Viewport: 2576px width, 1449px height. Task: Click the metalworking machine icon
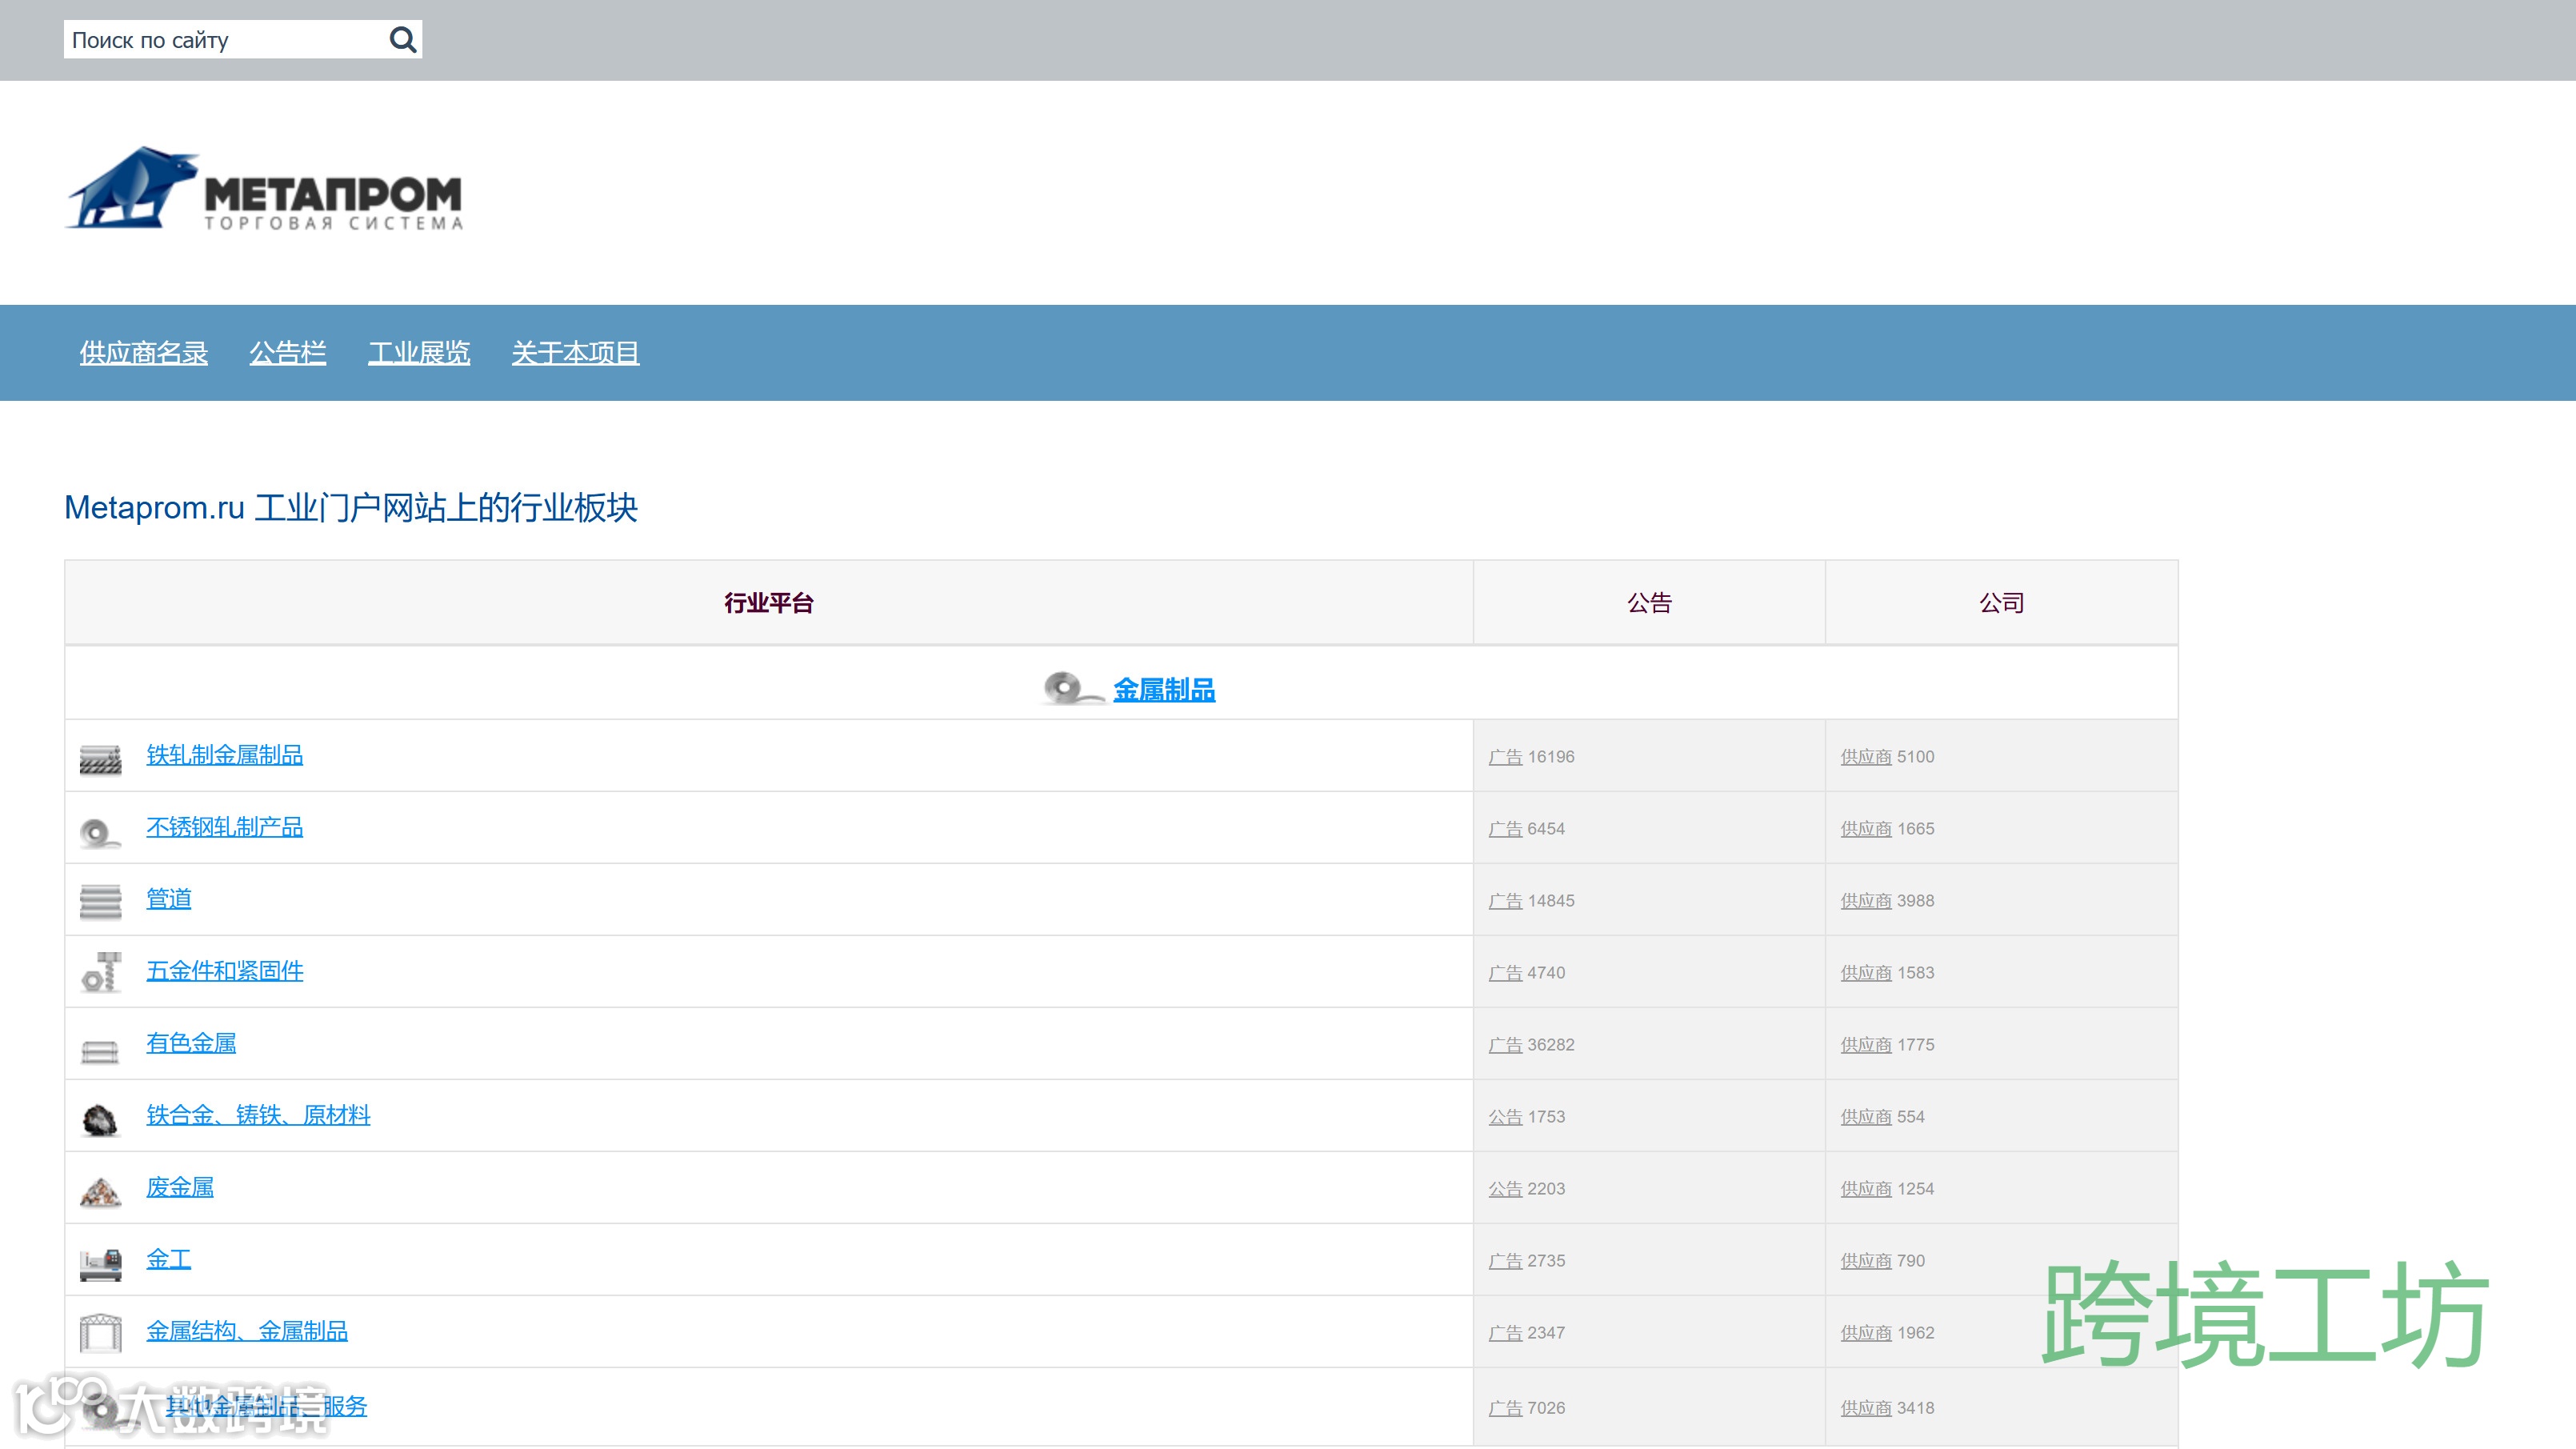[100, 1264]
